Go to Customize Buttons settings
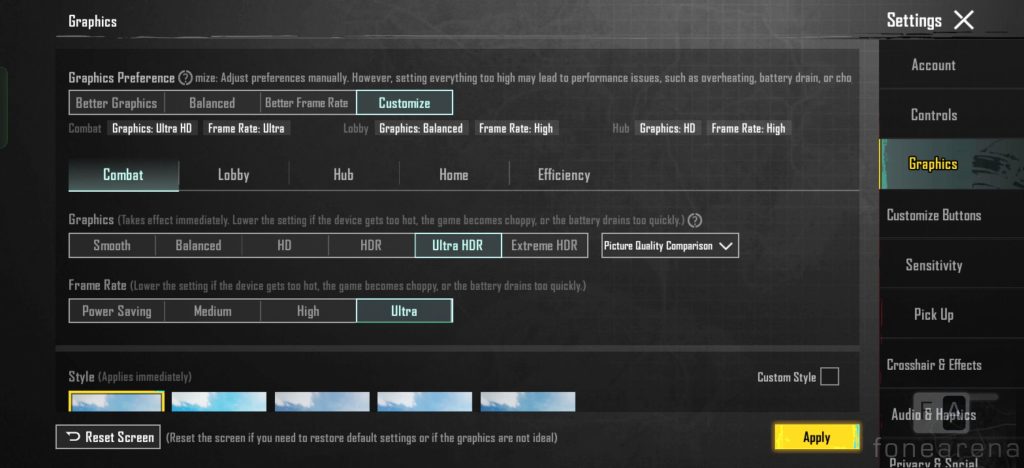 tap(933, 215)
